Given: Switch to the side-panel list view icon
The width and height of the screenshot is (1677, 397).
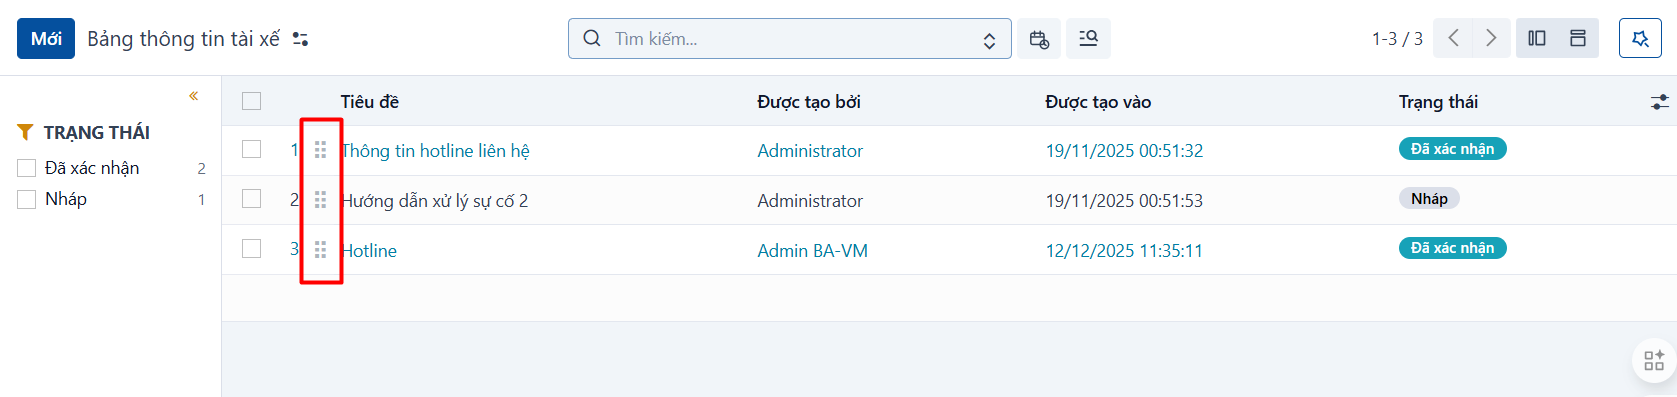Looking at the screenshot, I should pyautogui.click(x=1537, y=38).
